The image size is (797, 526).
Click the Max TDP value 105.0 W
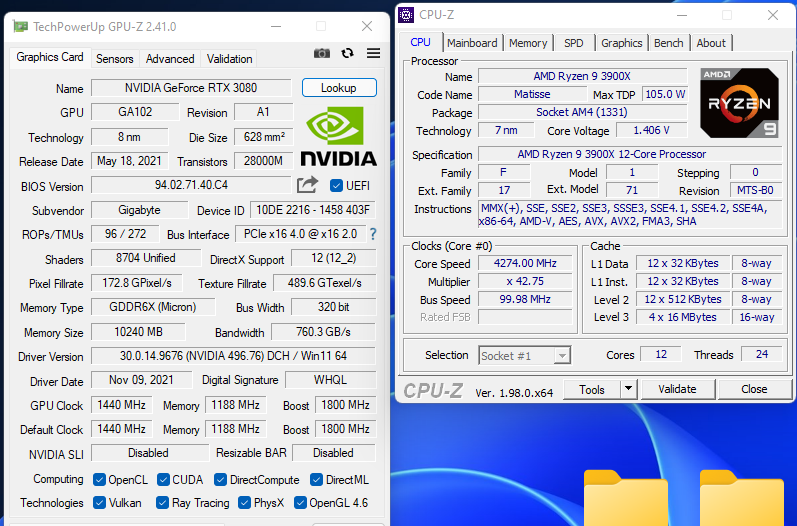tap(665, 94)
